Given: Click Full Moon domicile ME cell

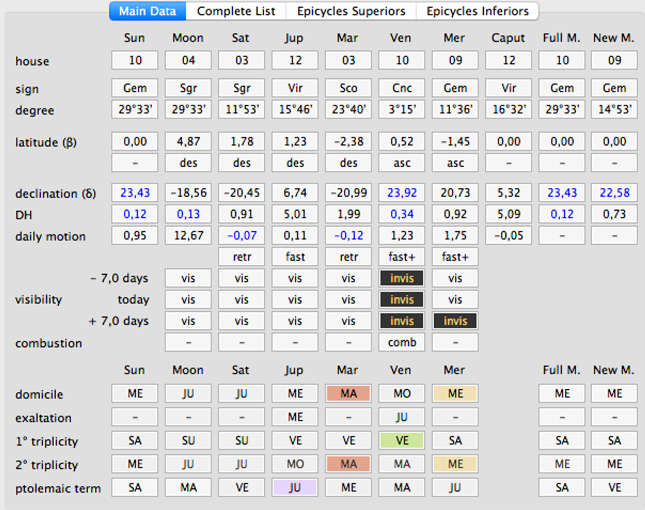Looking at the screenshot, I should click(562, 393).
